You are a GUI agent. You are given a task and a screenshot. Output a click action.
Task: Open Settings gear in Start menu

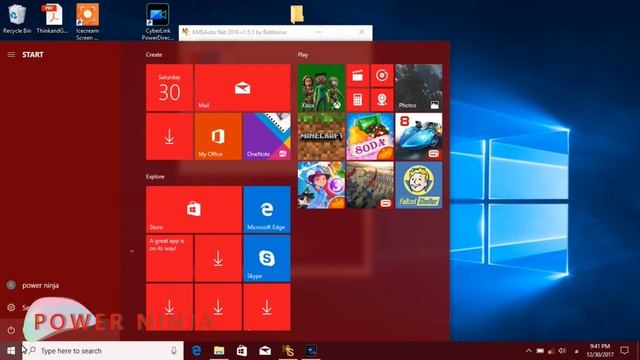(x=11, y=307)
